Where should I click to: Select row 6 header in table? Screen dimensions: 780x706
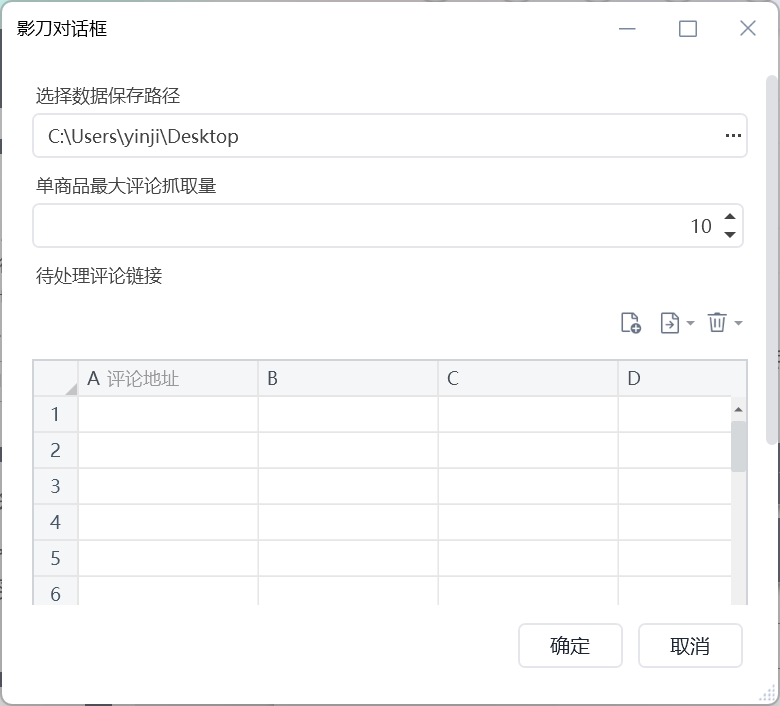[x=55, y=591]
